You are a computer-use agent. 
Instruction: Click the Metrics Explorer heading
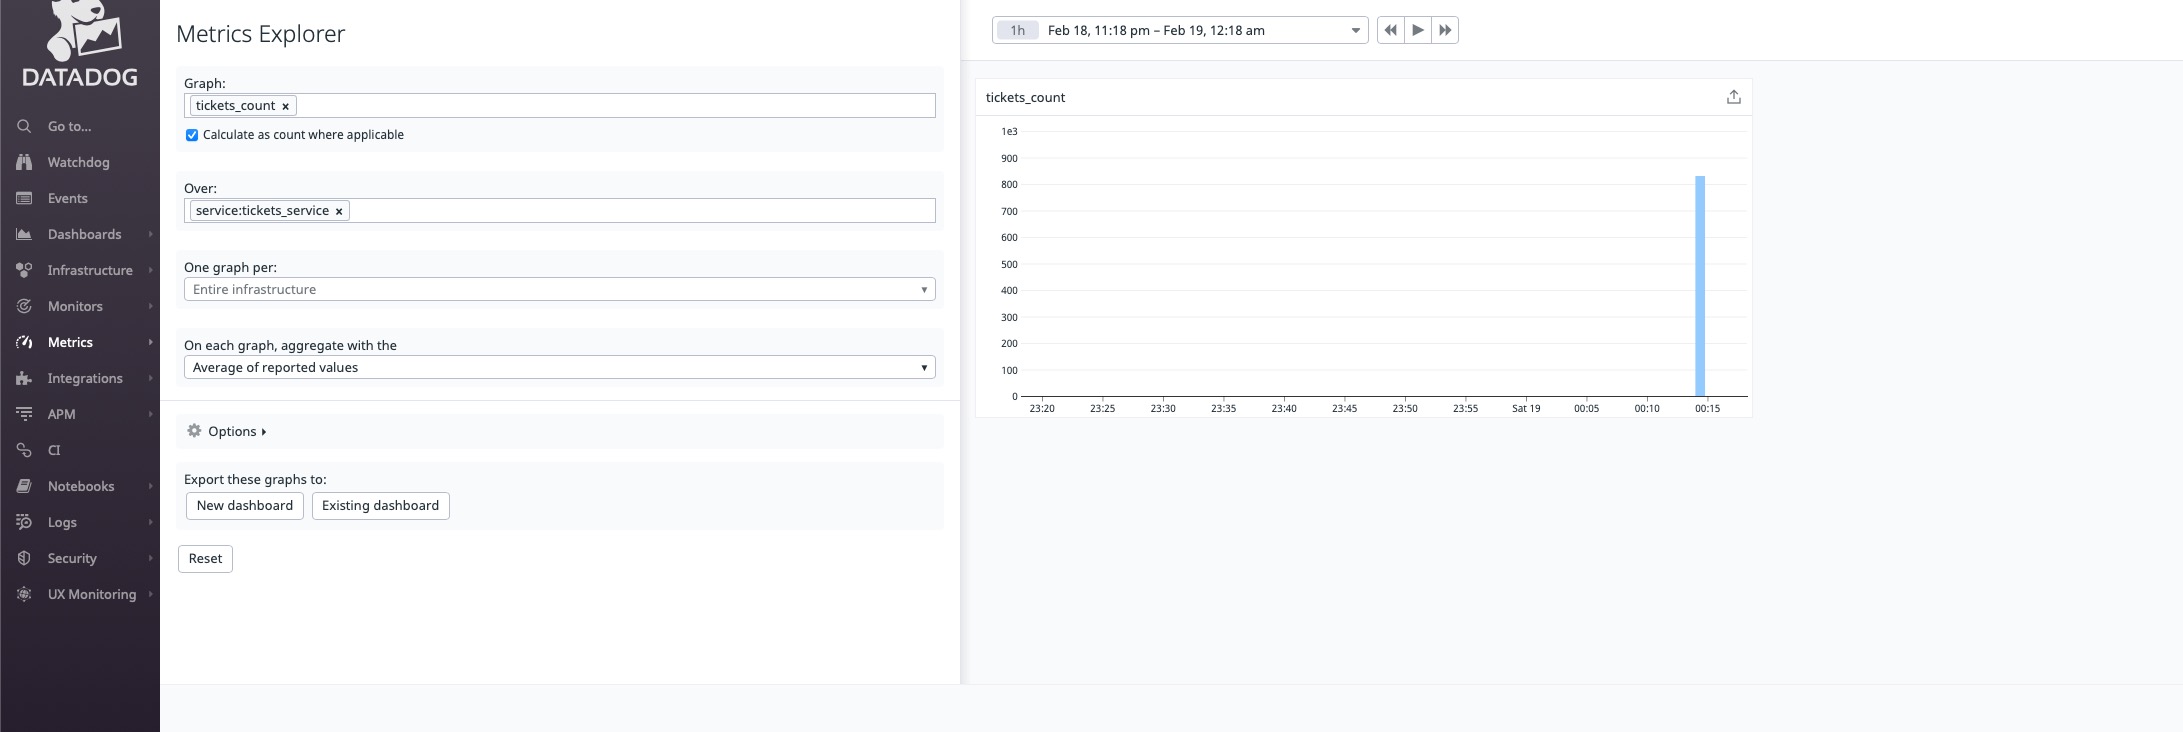tap(261, 33)
